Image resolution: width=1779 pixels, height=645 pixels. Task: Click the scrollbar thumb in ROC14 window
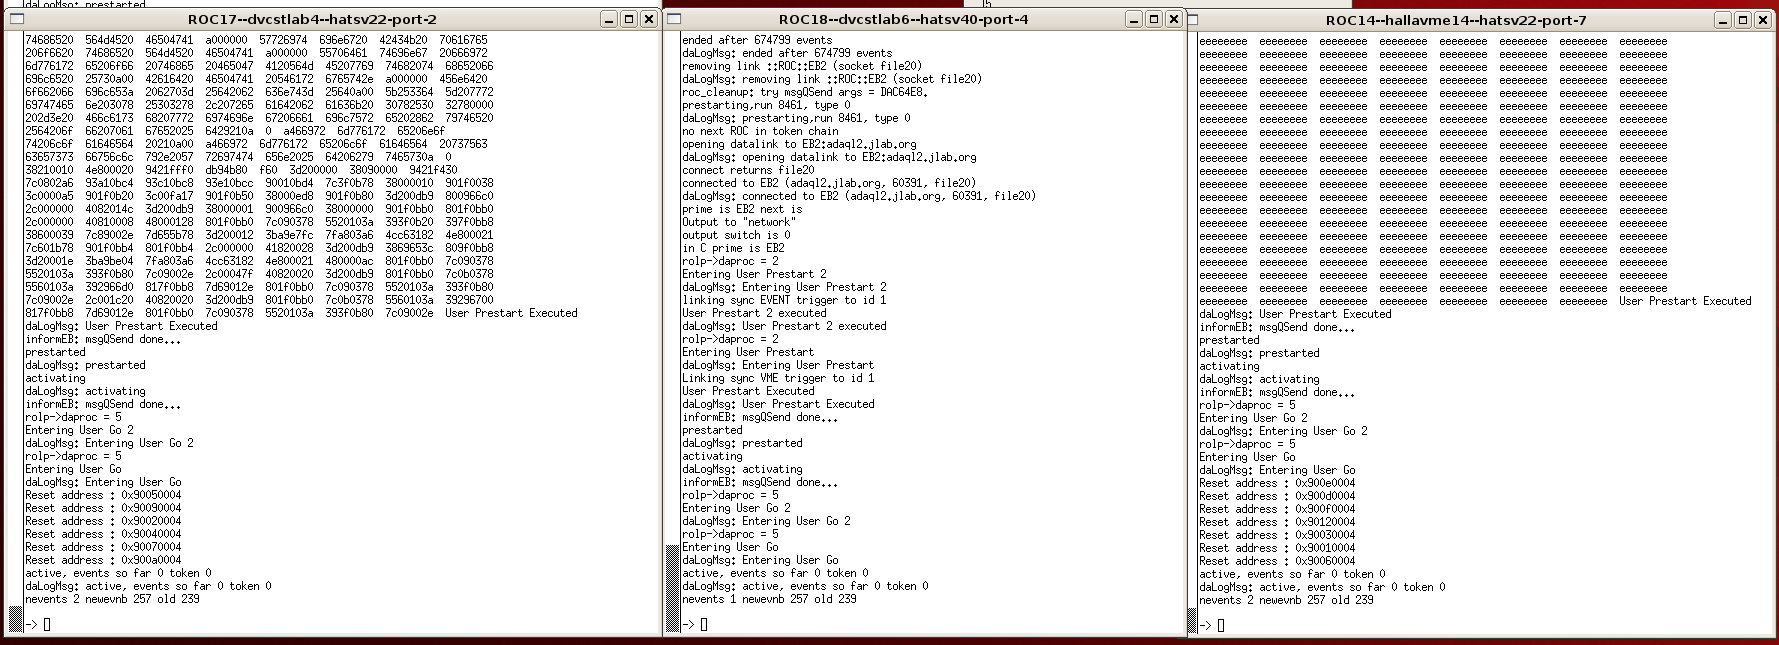click(1192, 621)
